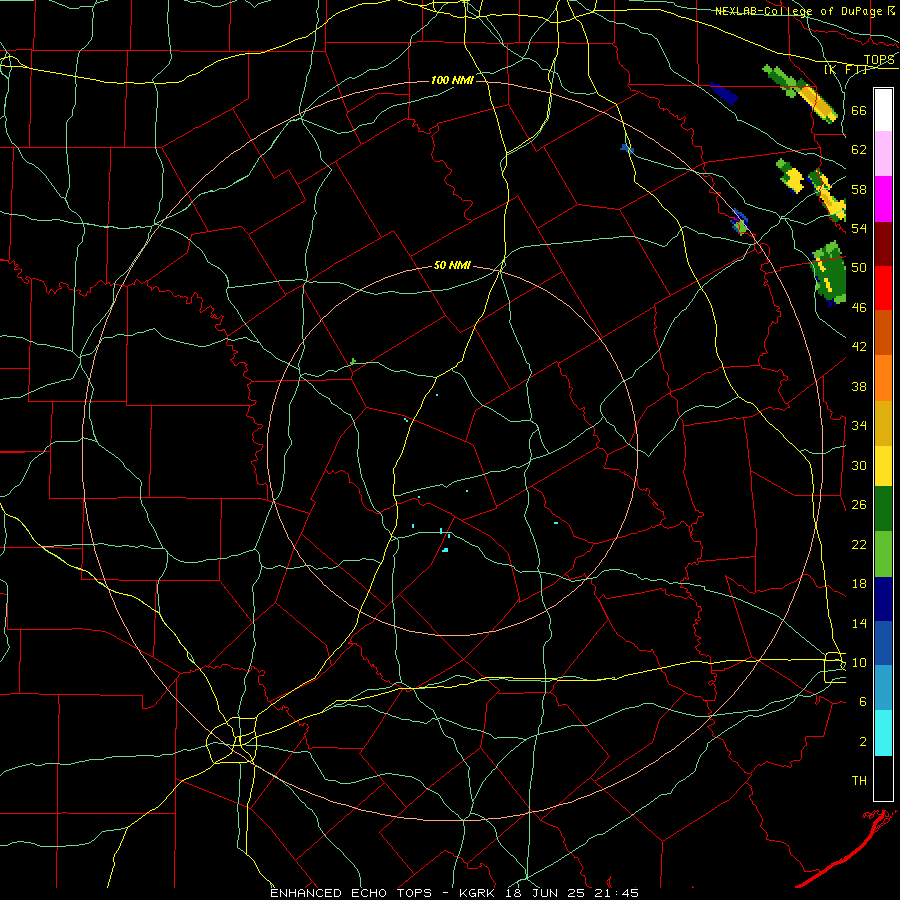Click the navy 14-18 kft legend swatch

(x=883, y=599)
